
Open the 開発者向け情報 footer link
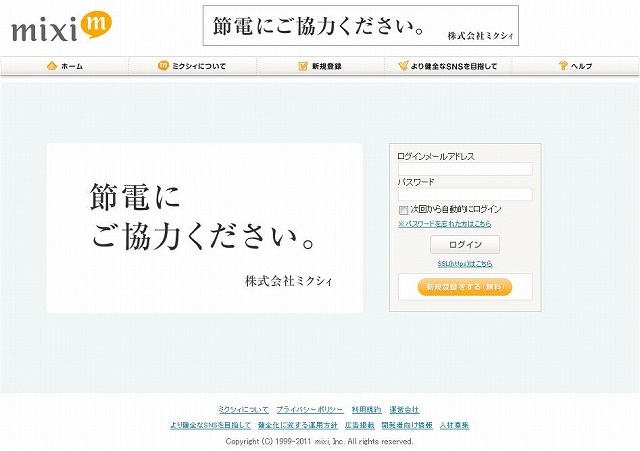pos(407,425)
